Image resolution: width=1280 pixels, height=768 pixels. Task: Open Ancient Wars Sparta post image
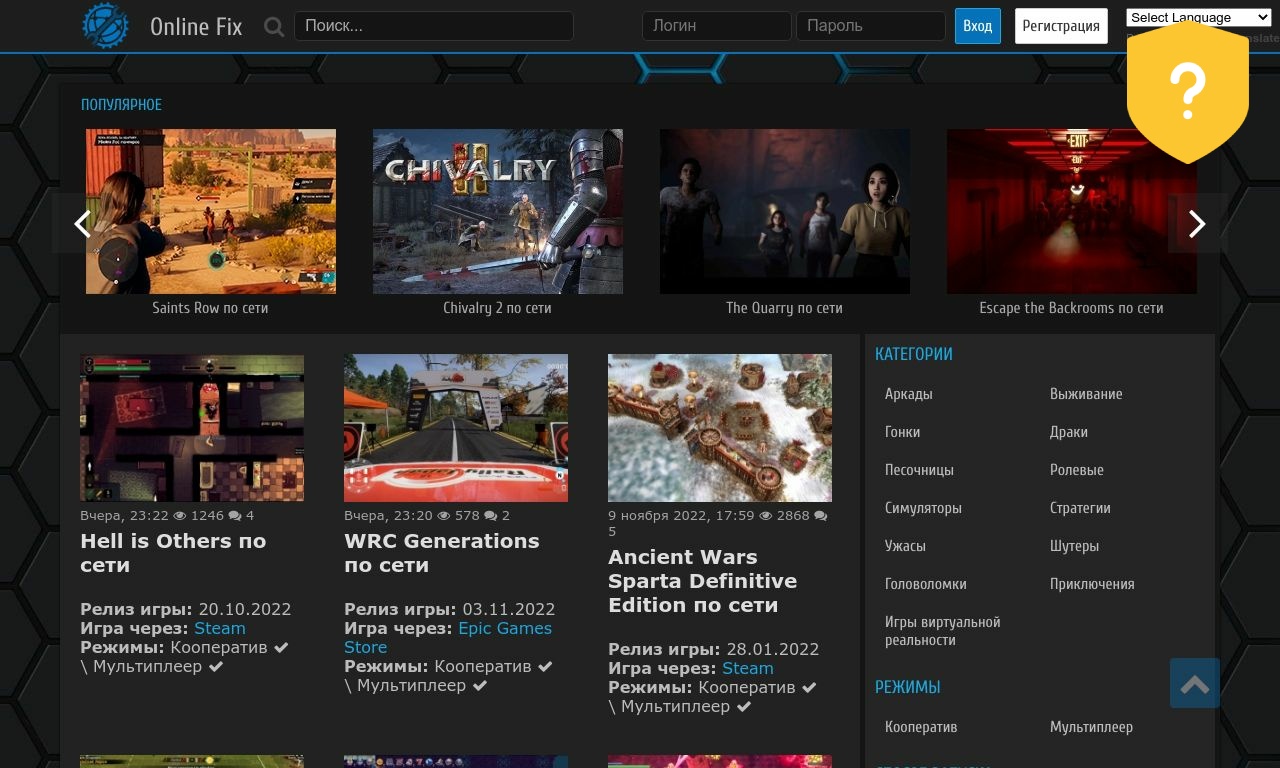[720, 428]
